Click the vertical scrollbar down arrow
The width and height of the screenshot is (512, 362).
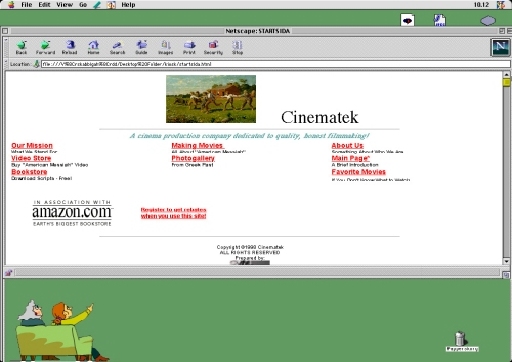click(506, 261)
